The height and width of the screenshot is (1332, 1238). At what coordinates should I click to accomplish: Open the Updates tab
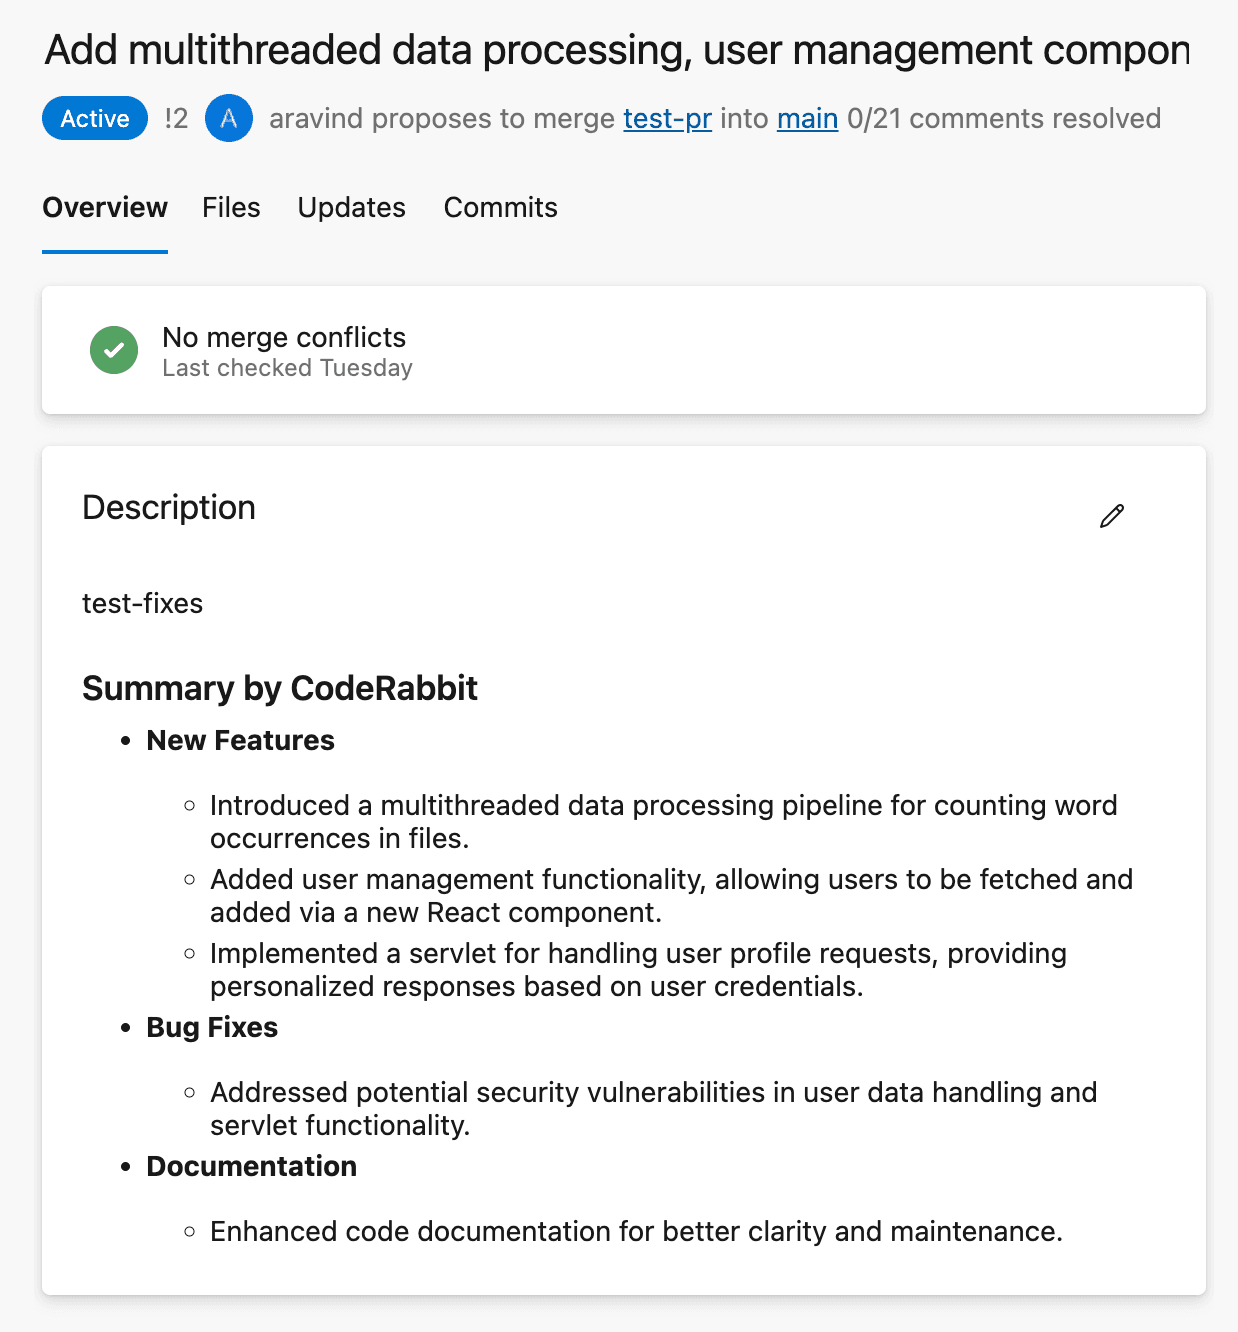click(x=352, y=208)
